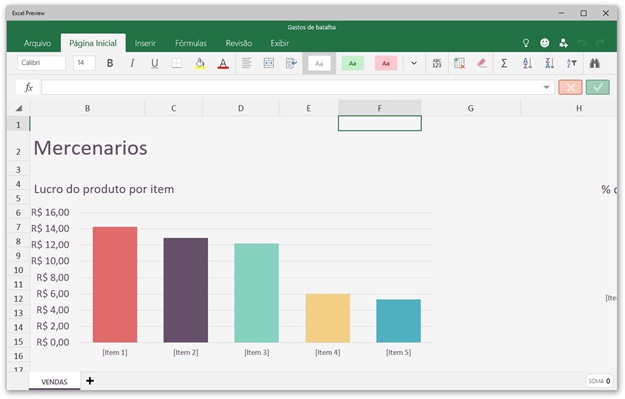Pick the fill color bucket
Viewport: 625px width, 399px height.
point(200,63)
